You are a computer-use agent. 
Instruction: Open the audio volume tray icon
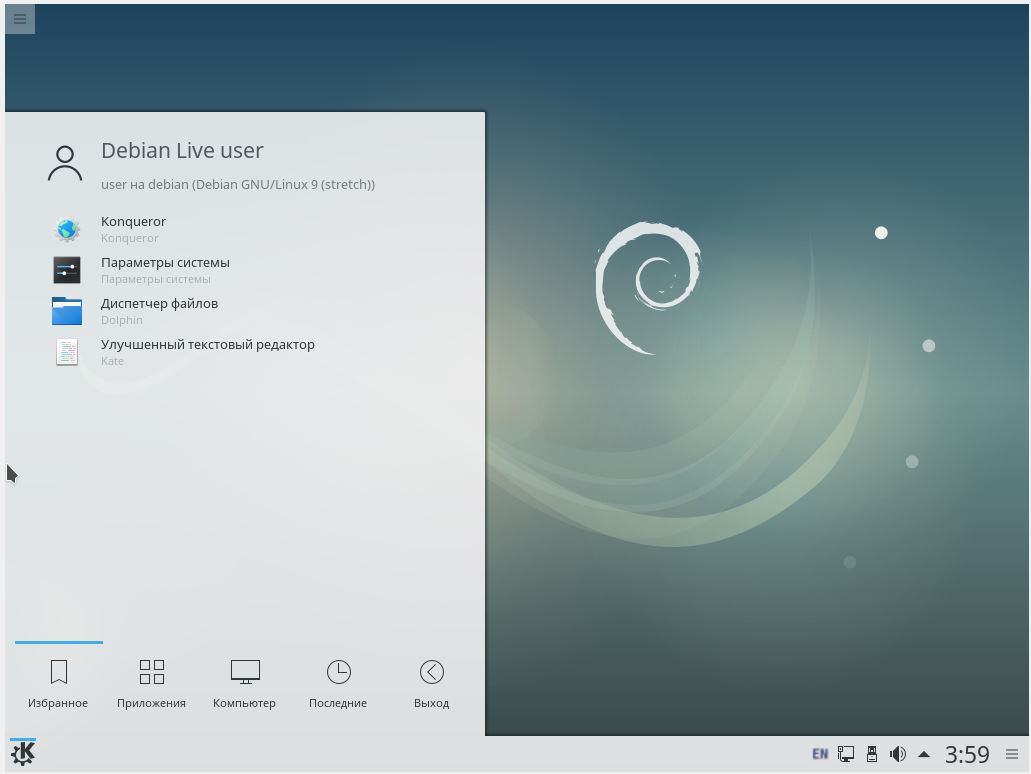[x=898, y=754]
